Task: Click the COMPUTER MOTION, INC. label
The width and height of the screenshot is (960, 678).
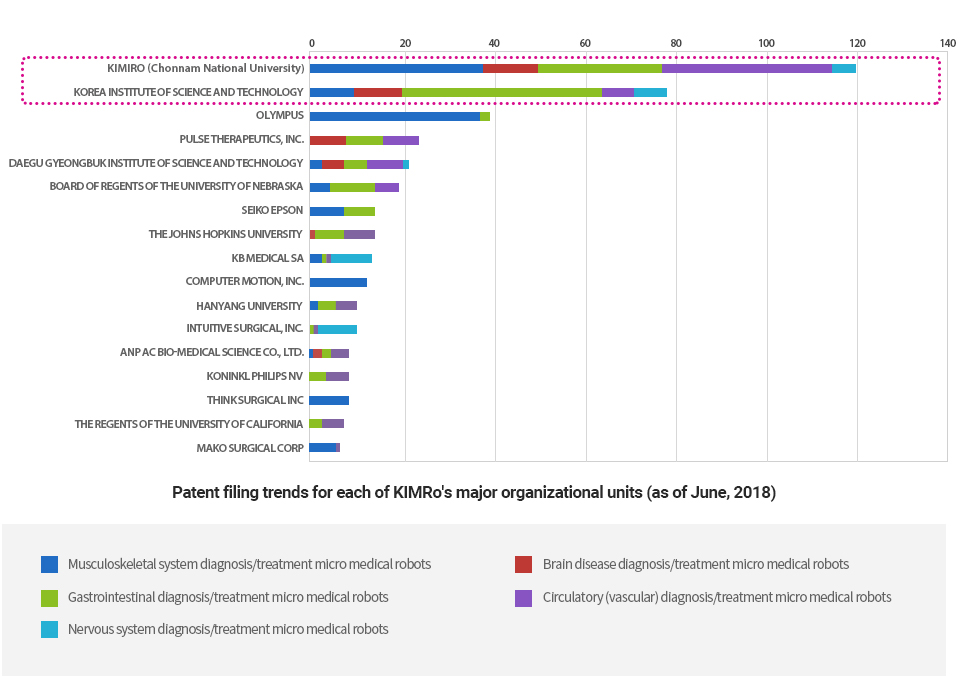Action: point(245,281)
